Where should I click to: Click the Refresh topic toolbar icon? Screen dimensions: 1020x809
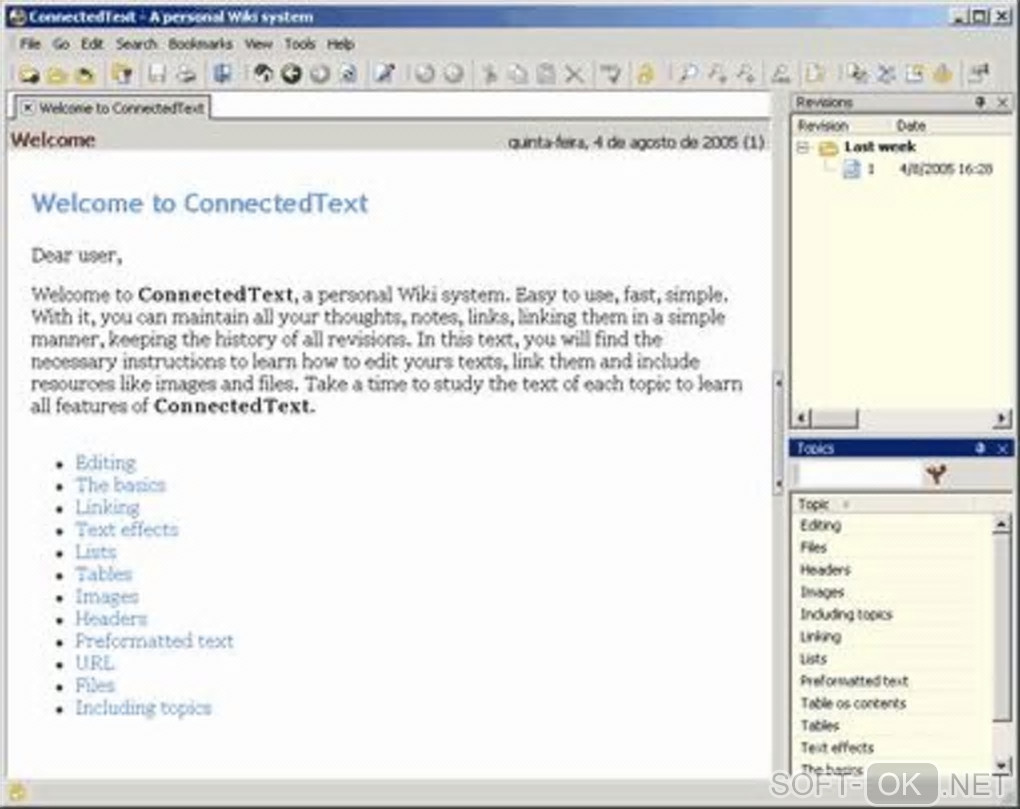(348, 74)
